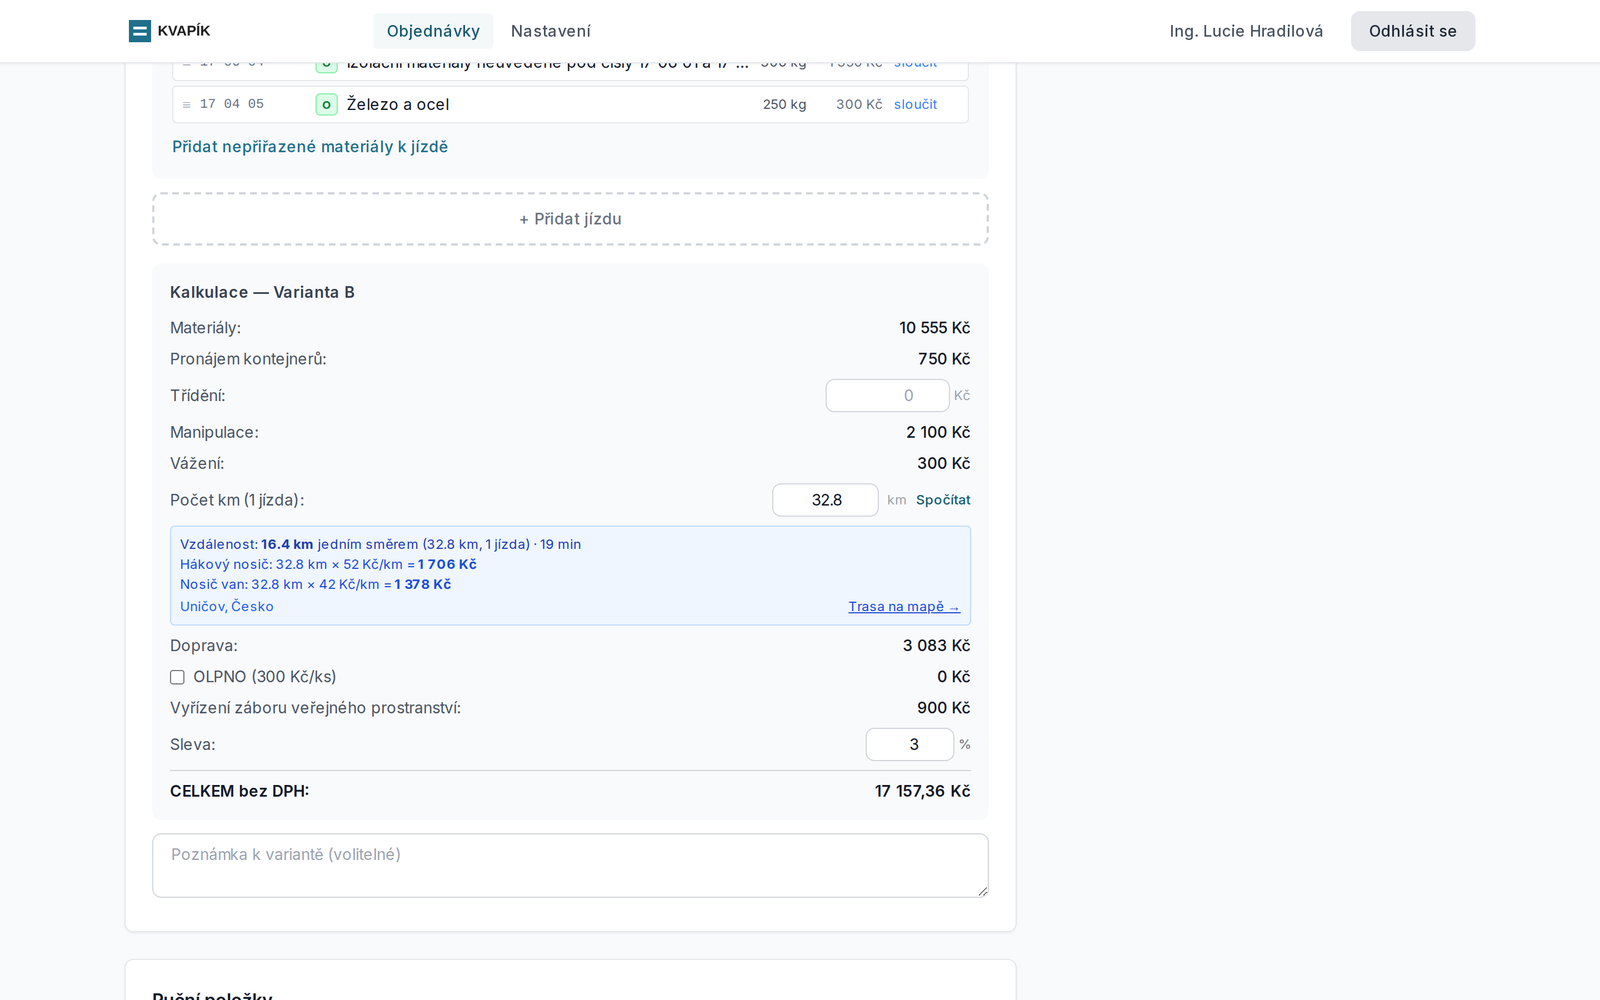Click the Doprava value 3 083 Kč
1600x1000 pixels.
pyautogui.click(x=936, y=646)
